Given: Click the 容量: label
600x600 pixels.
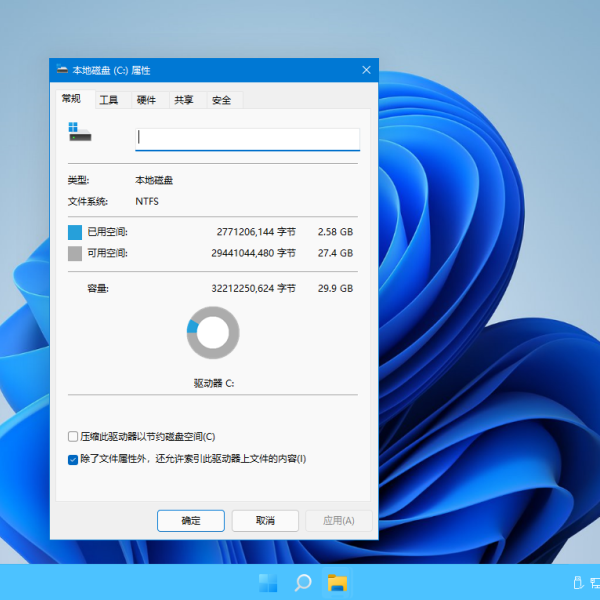Looking at the screenshot, I should (x=98, y=288).
